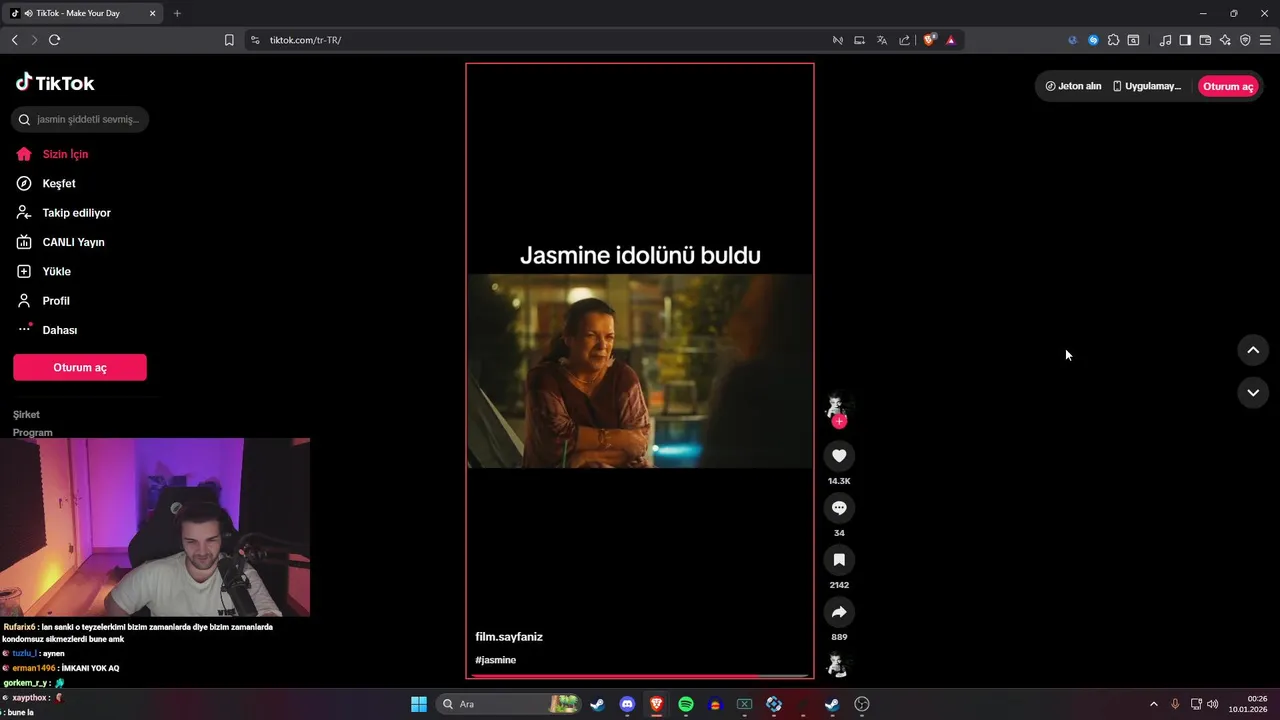The width and height of the screenshot is (1280, 720).
Task: Click the top-right Oturum aç button
Action: 1228,86
